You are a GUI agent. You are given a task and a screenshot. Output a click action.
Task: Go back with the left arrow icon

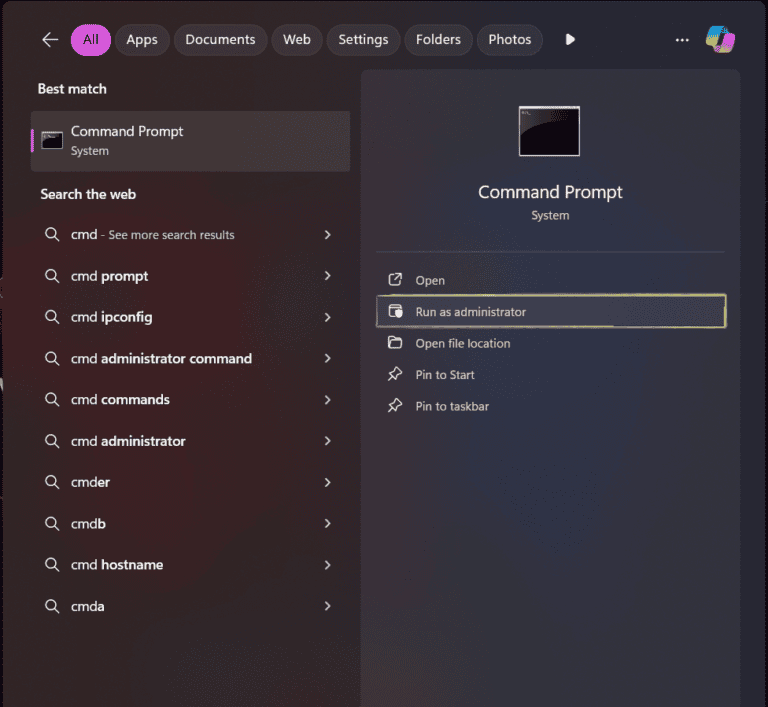coord(50,40)
